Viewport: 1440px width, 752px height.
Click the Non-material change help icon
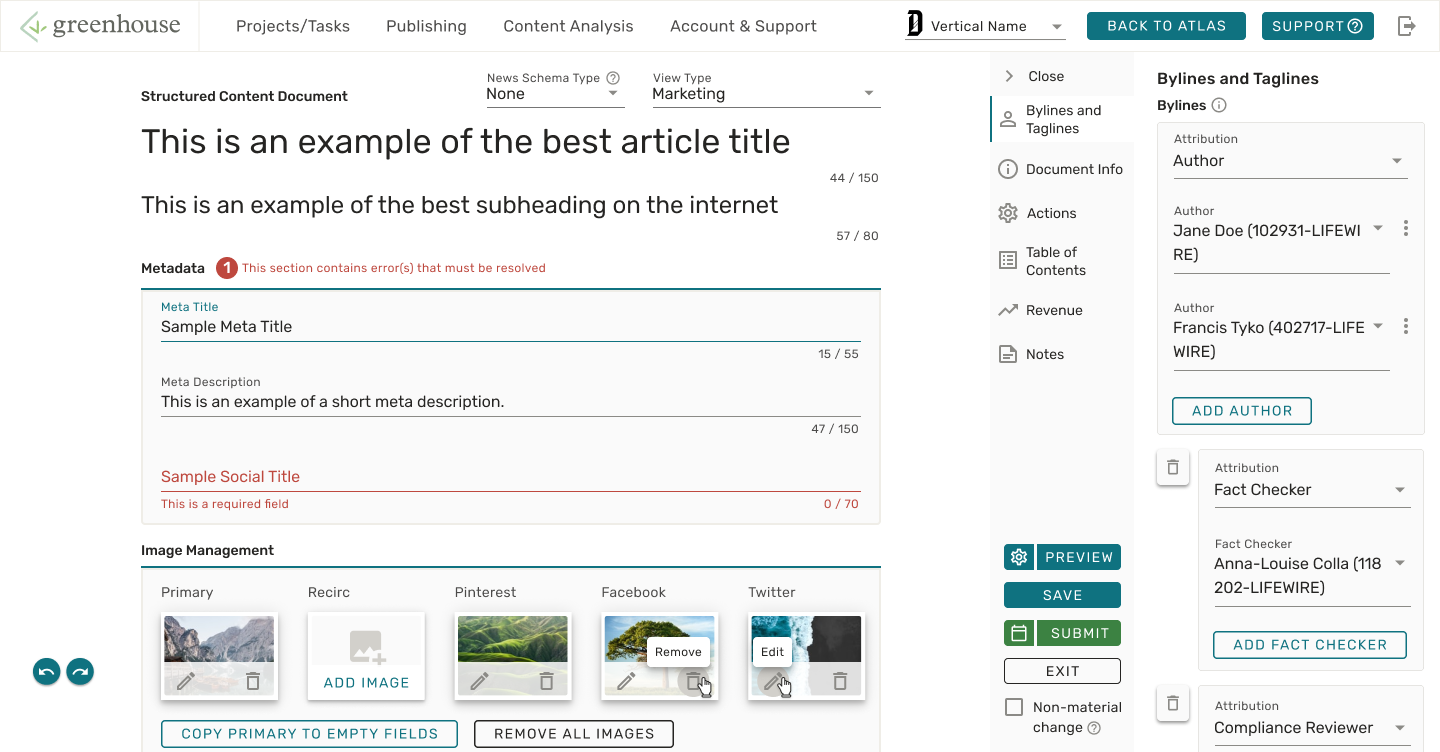[1094, 728]
